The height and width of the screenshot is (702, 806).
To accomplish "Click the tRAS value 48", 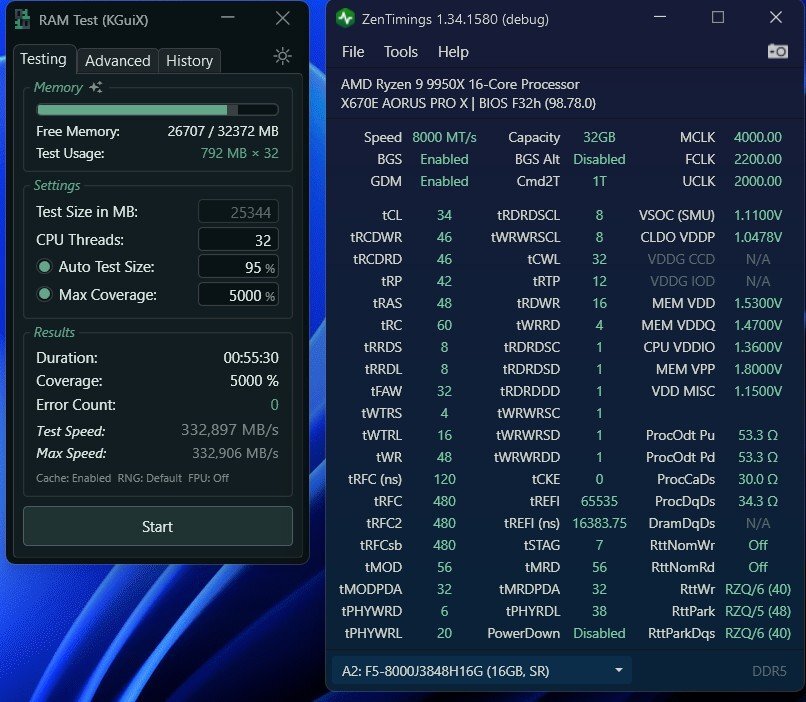I will [x=444, y=303].
